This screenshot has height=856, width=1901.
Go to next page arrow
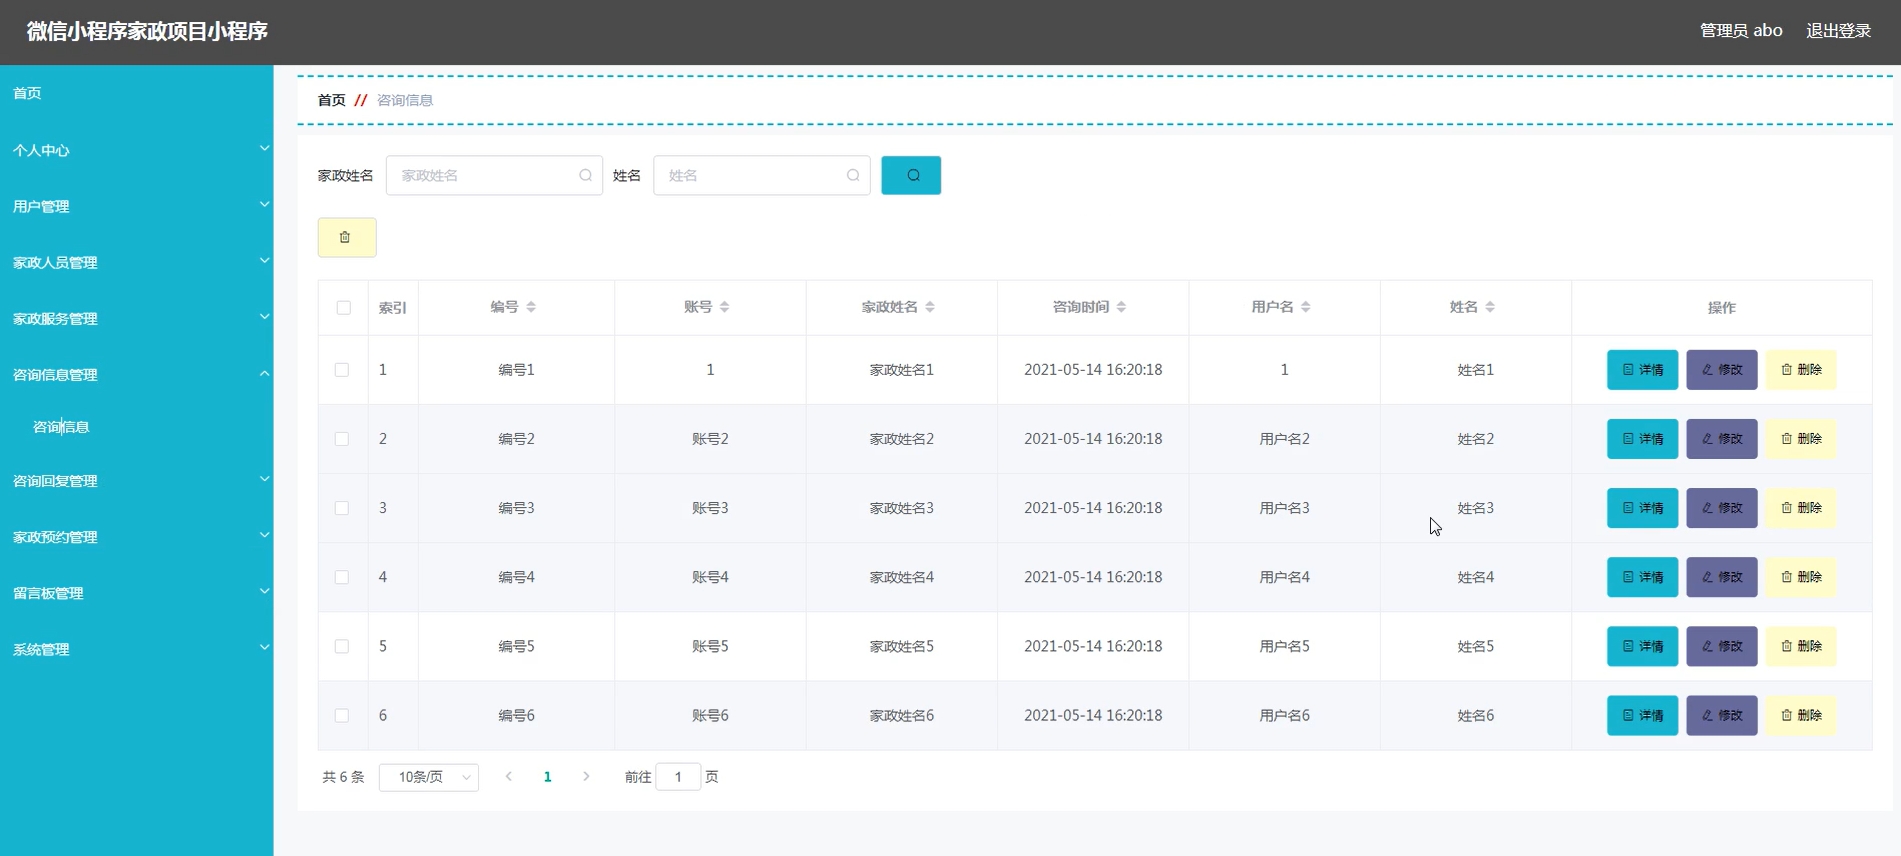pos(586,777)
